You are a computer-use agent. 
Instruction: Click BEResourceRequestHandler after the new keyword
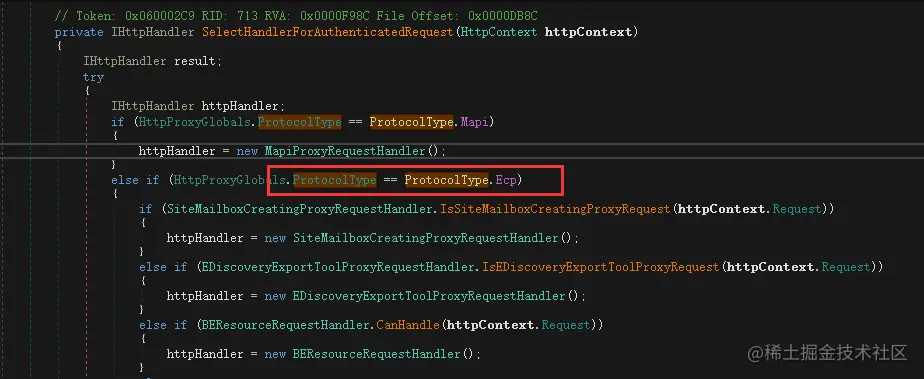coord(377,354)
